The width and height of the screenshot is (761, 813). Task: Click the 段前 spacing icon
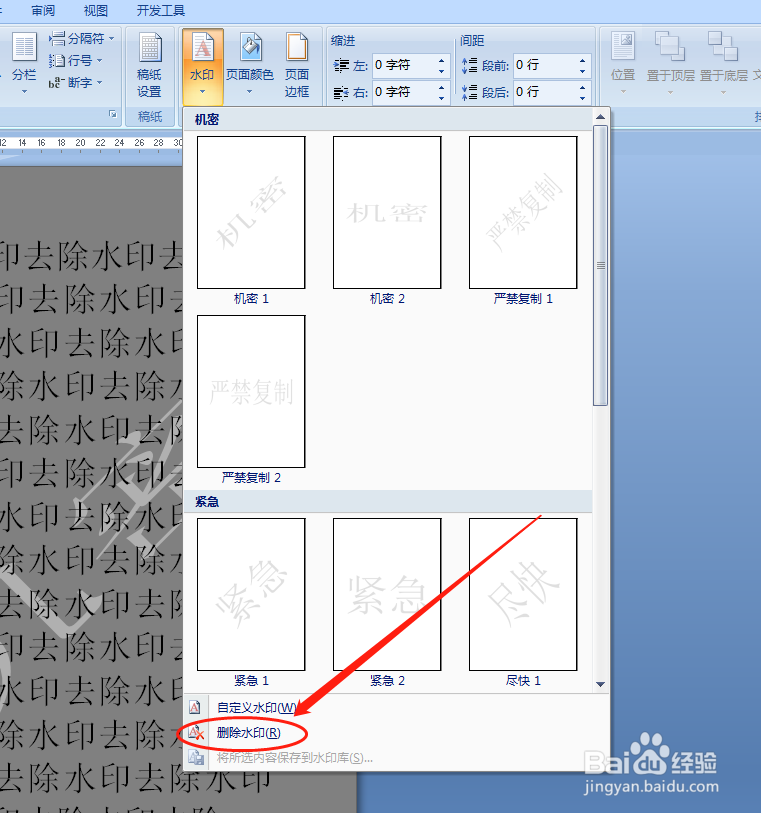point(470,65)
